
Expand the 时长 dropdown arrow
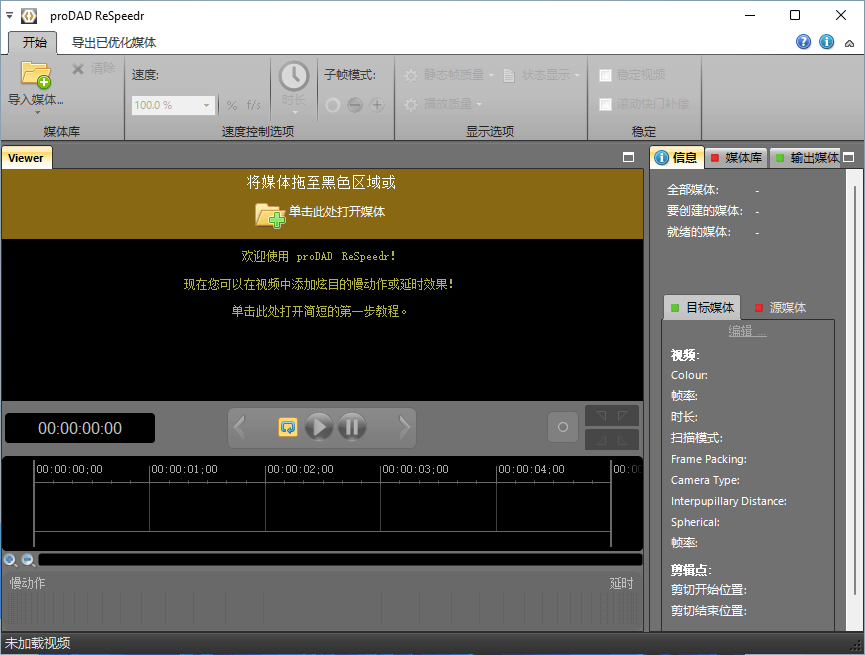[x=295, y=113]
